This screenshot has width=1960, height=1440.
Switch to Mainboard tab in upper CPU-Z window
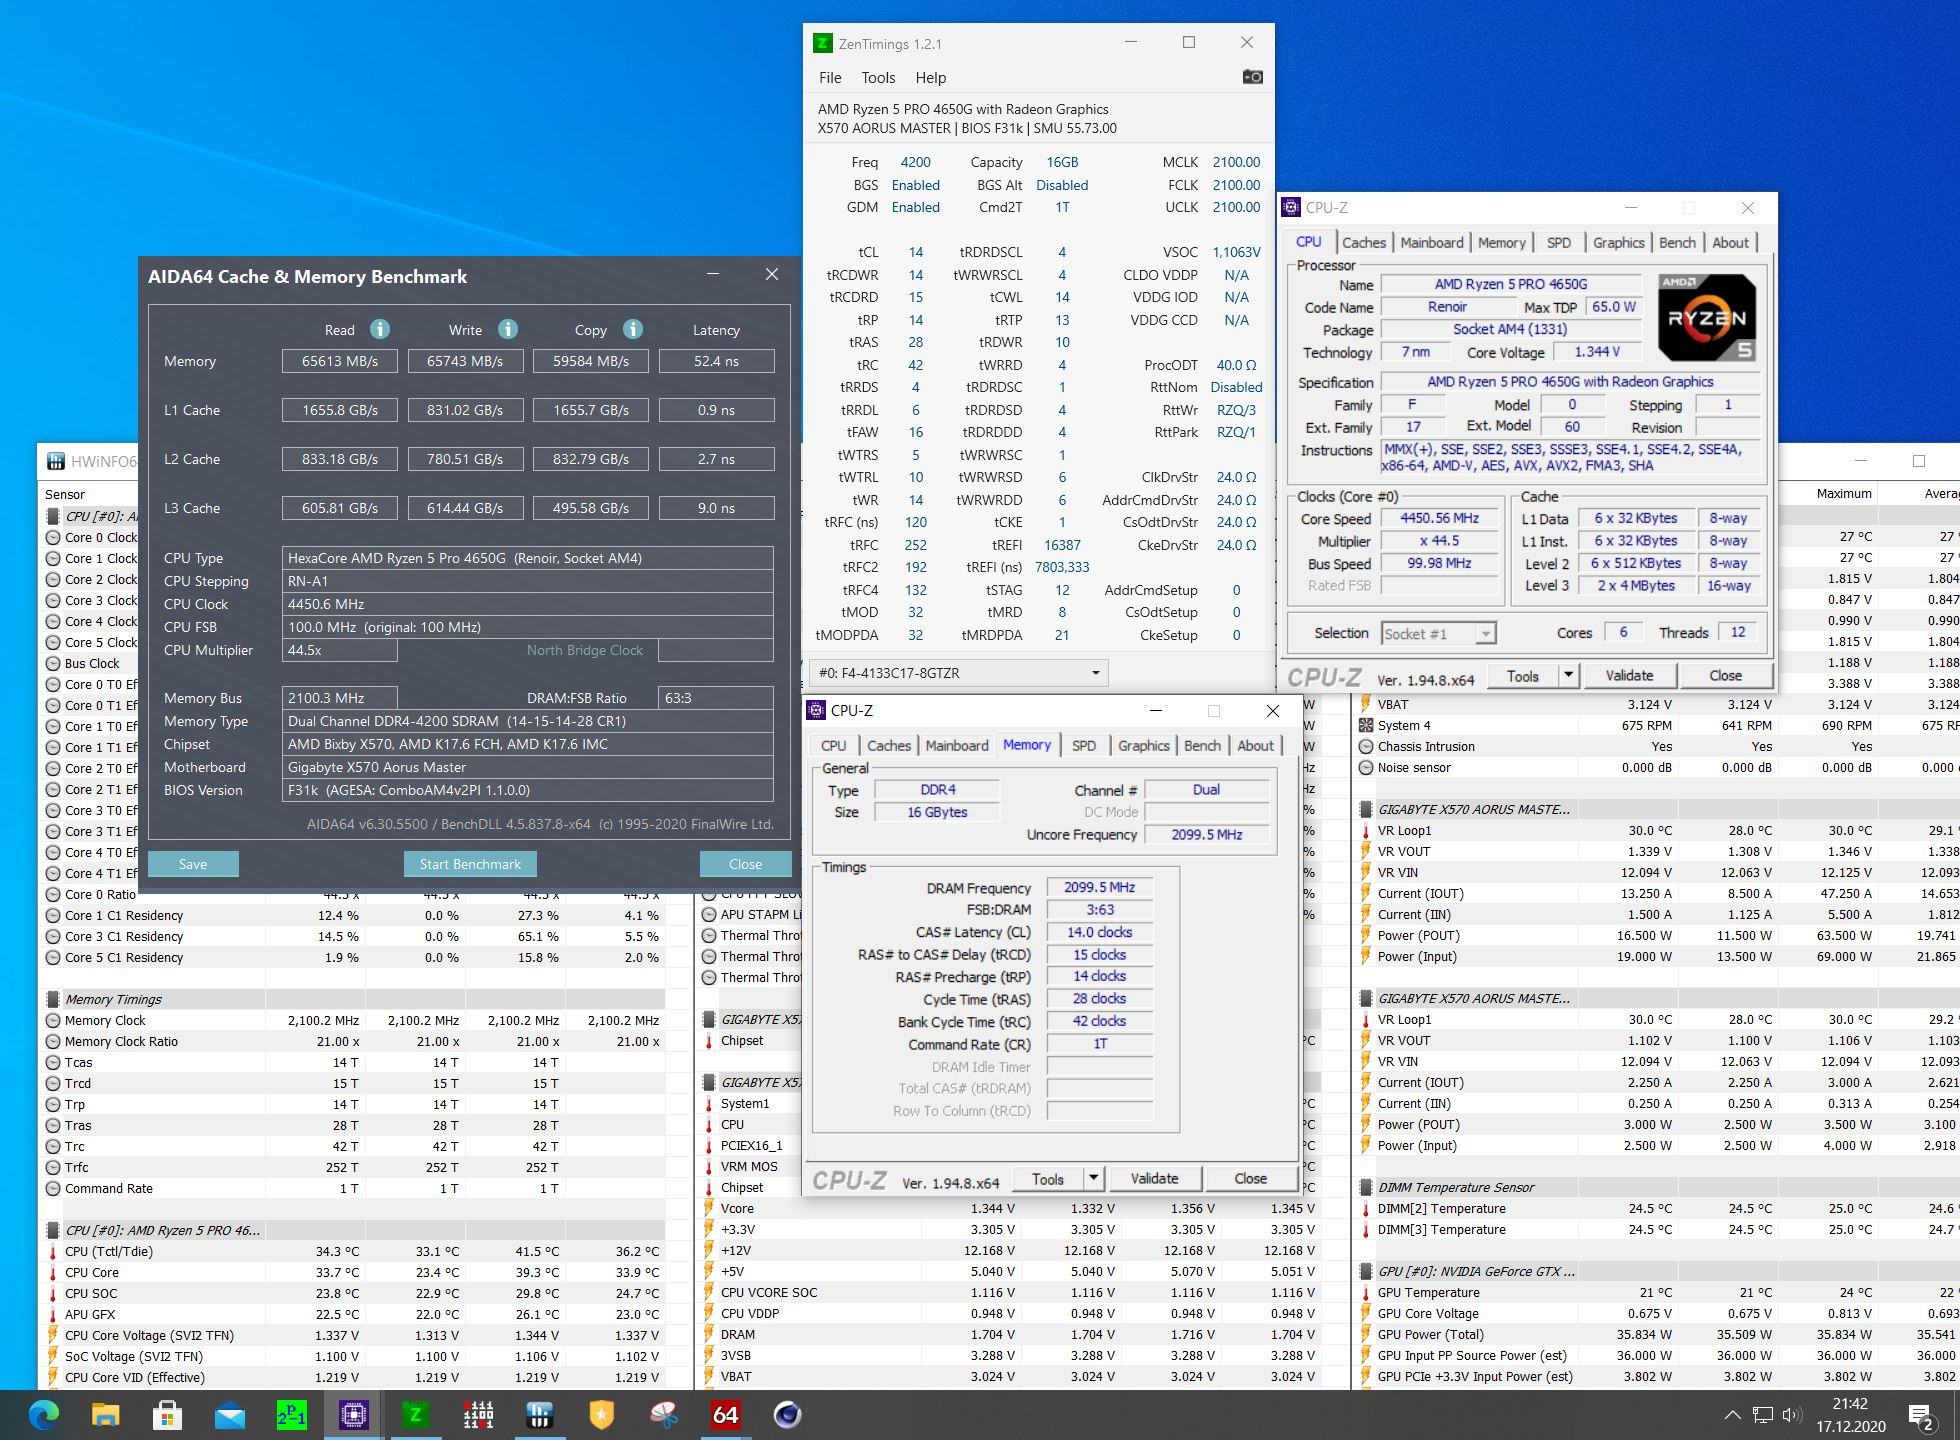coord(1431,242)
